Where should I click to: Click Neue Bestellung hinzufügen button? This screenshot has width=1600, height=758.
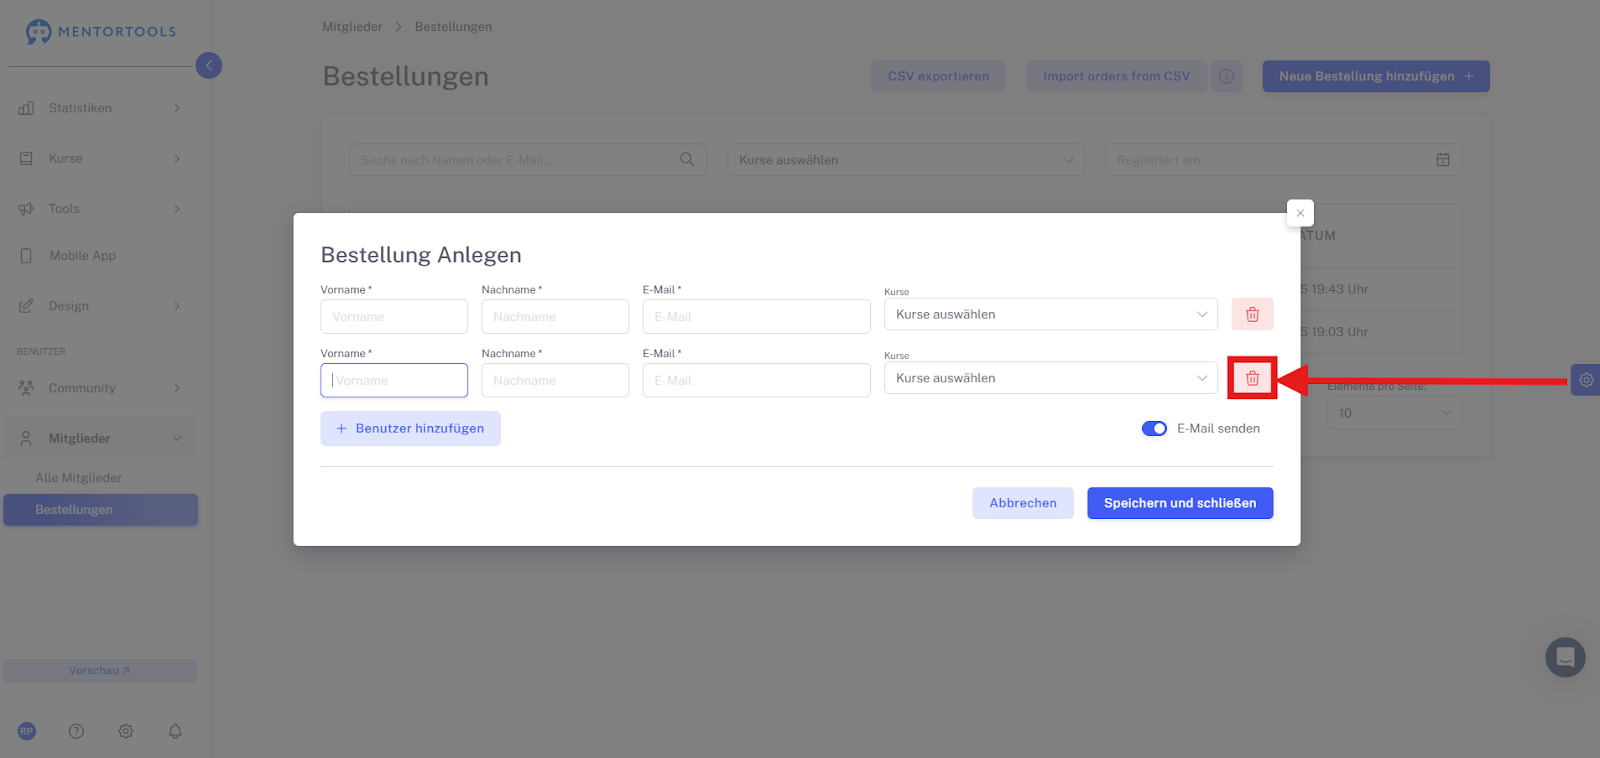coord(1376,76)
